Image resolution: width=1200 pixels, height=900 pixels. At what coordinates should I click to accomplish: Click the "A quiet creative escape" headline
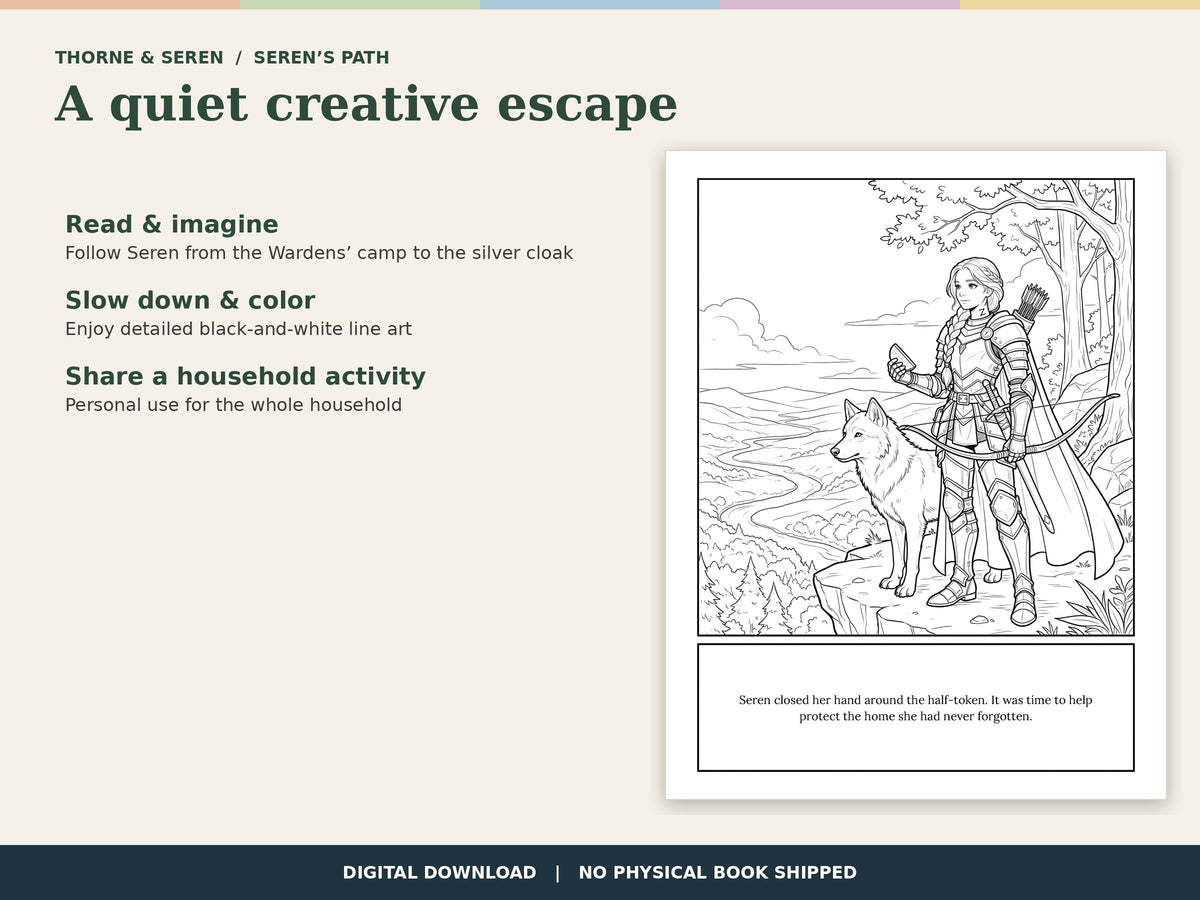366,104
